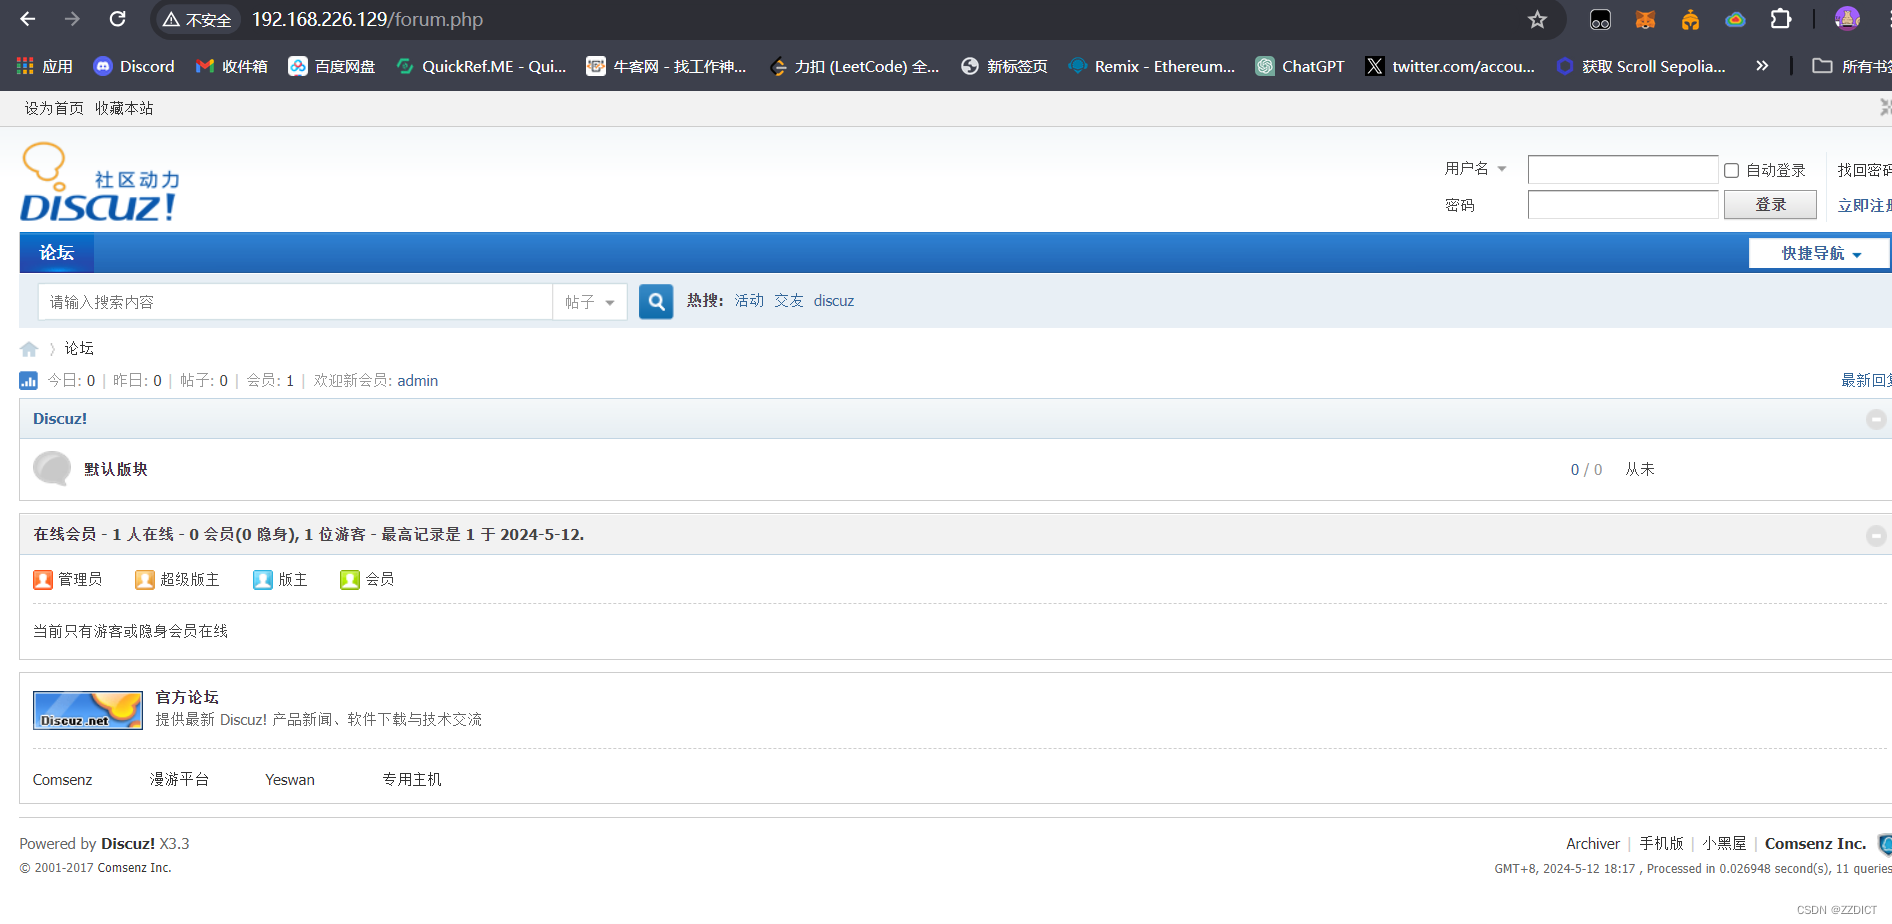Open the 小黑屋 footer link
Screen dimensions: 1892x924
tap(1725, 844)
